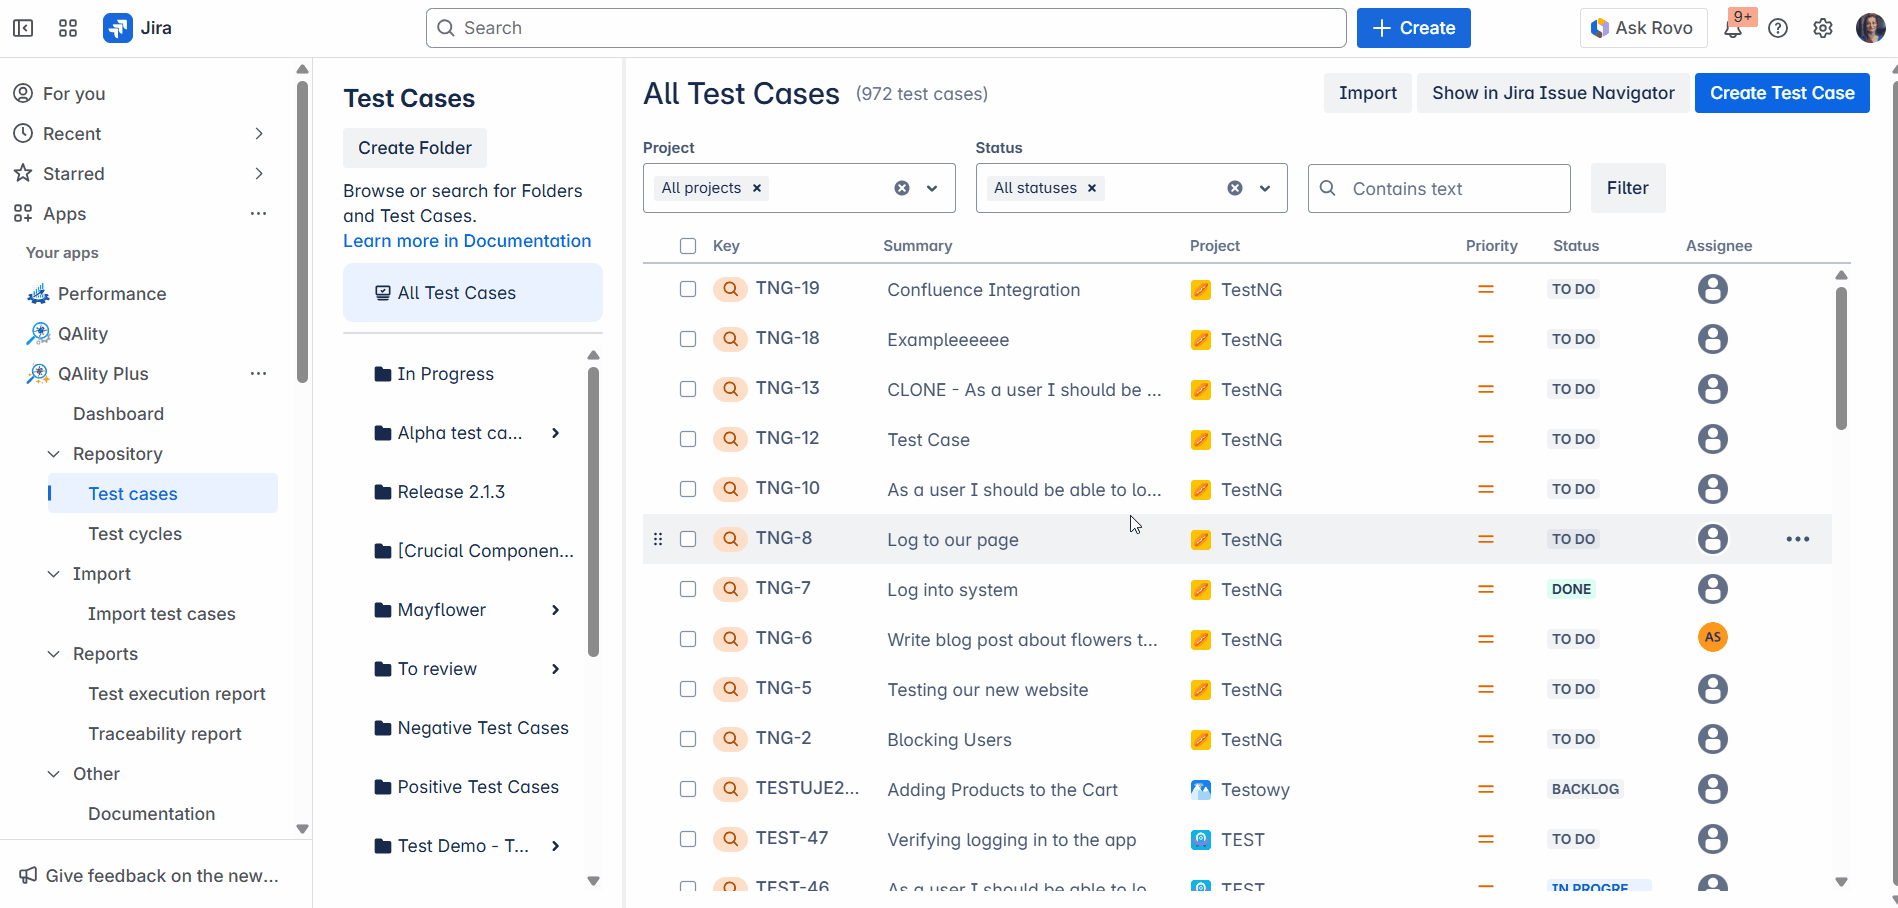1898x908 pixels.
Task: Click the Create button in the top bar
Action: pos(1413,28)
